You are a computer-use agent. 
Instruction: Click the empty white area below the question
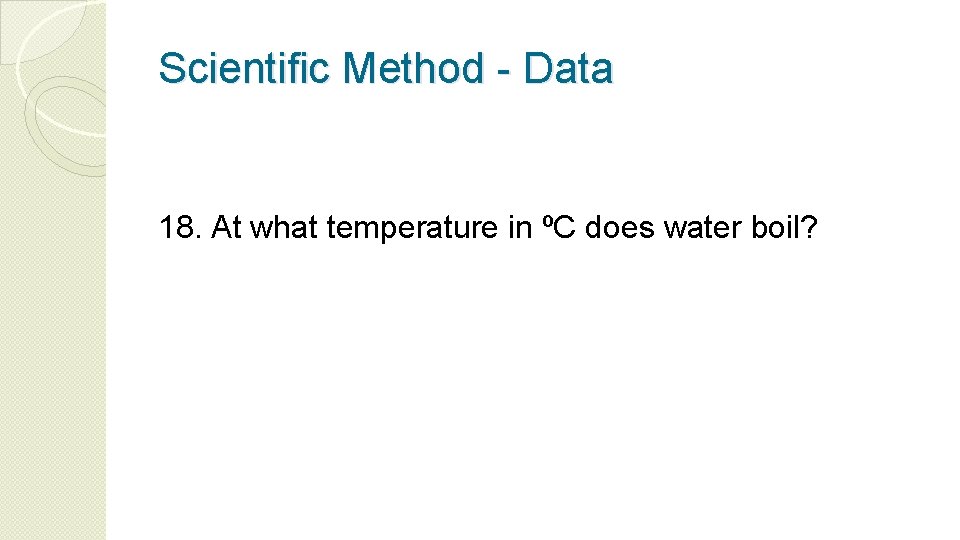pos(527,392)
